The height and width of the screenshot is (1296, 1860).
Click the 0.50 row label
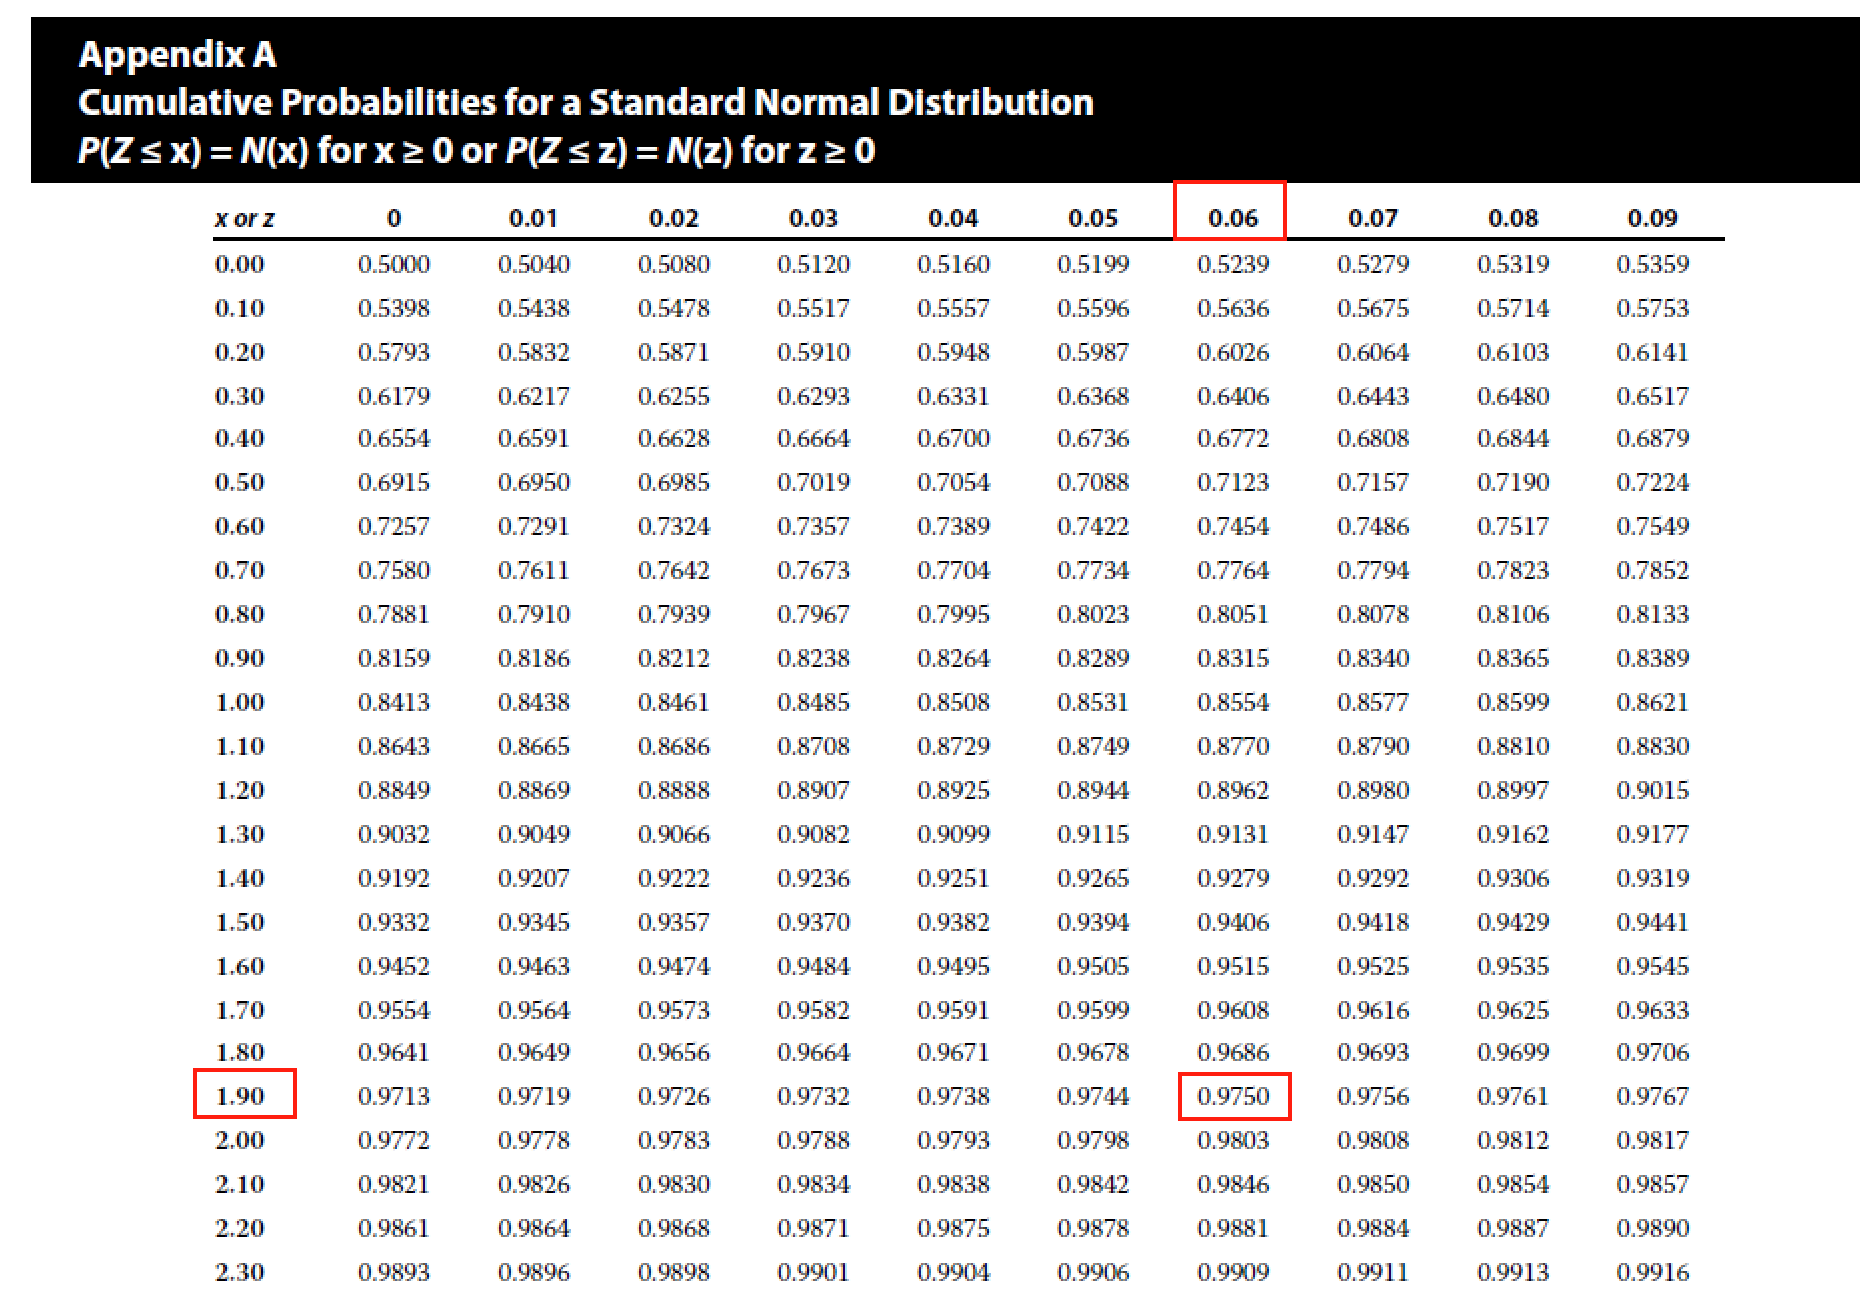point(240,482)
